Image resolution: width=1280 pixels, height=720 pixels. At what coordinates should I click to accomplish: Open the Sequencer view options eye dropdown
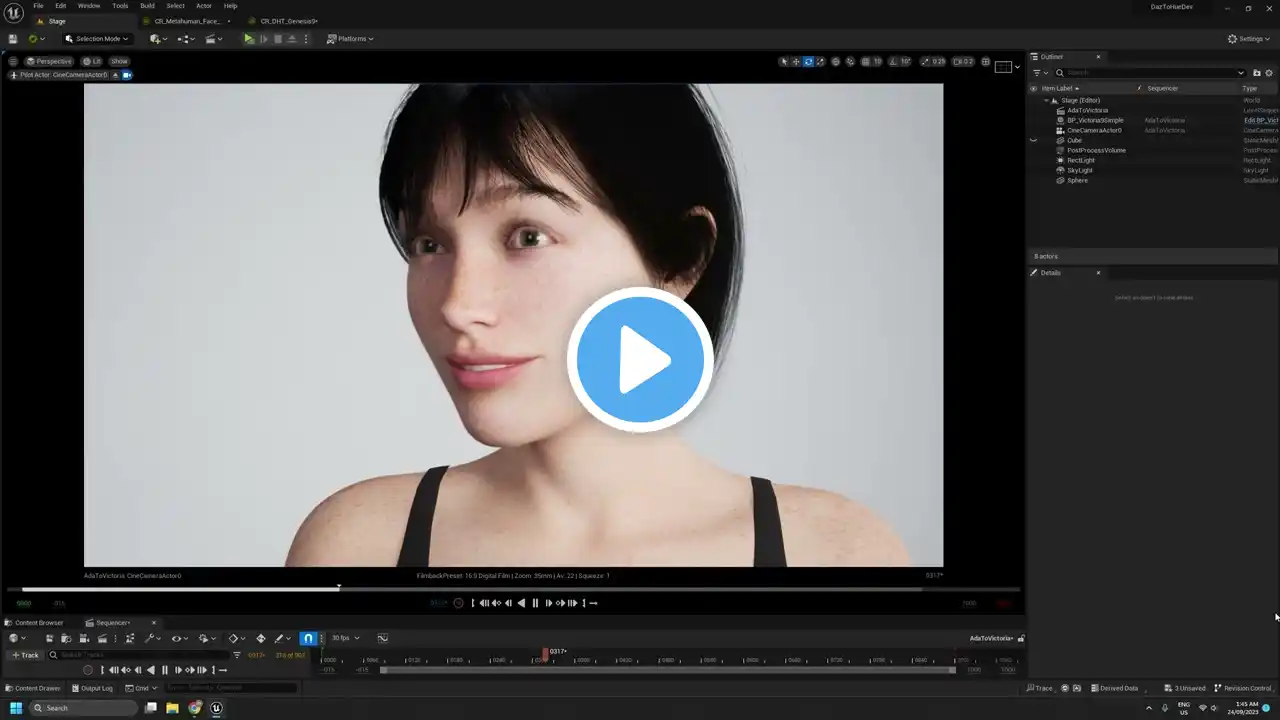[179, 638]
